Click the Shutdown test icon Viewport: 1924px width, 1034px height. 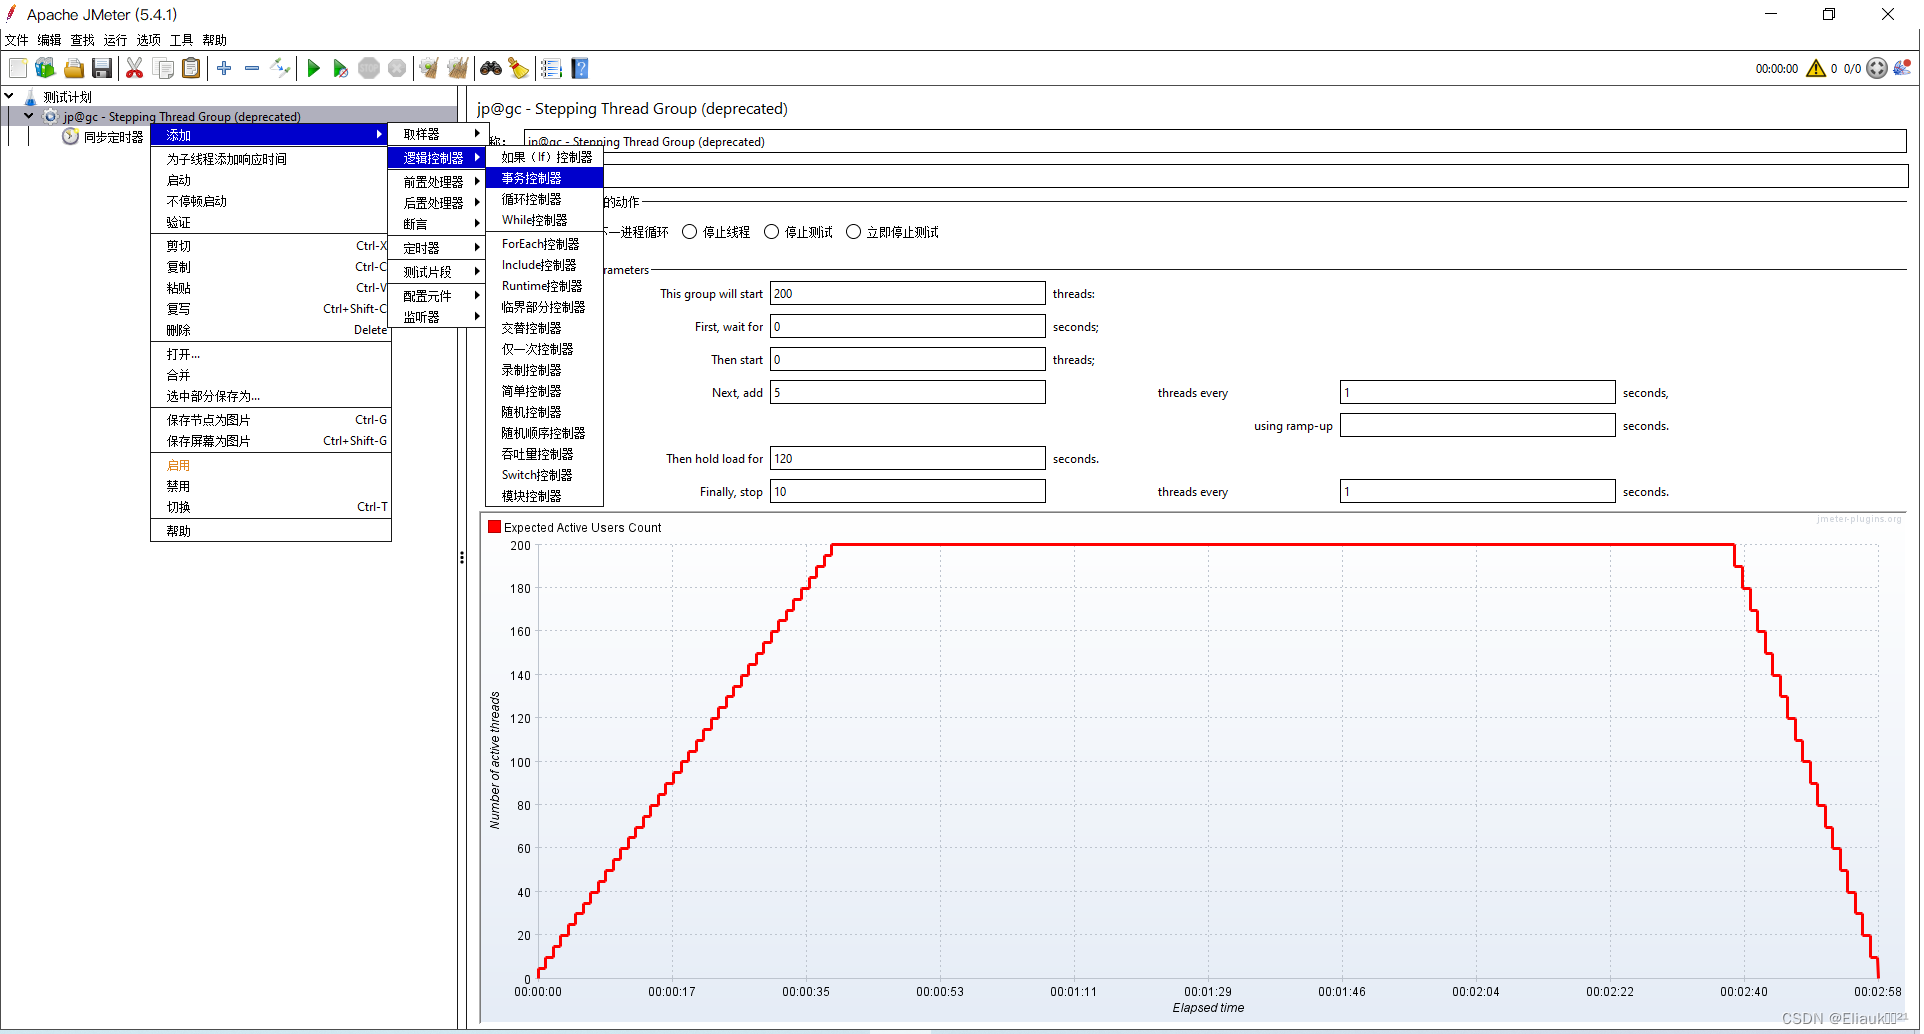(x=397, y=68)
